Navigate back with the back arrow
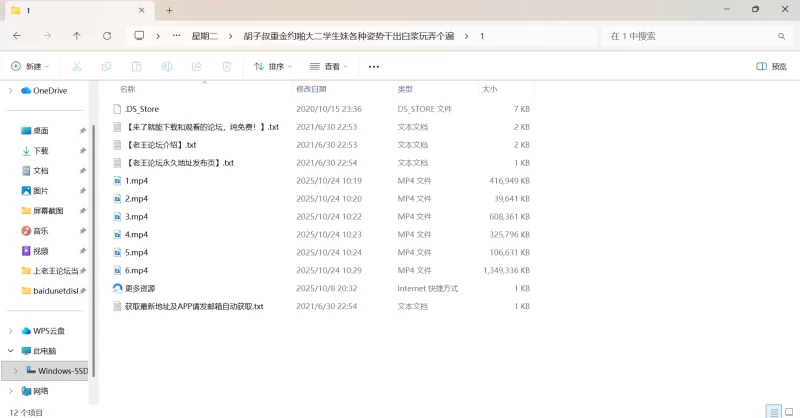800x418 pixels. (x=17, y=35)
